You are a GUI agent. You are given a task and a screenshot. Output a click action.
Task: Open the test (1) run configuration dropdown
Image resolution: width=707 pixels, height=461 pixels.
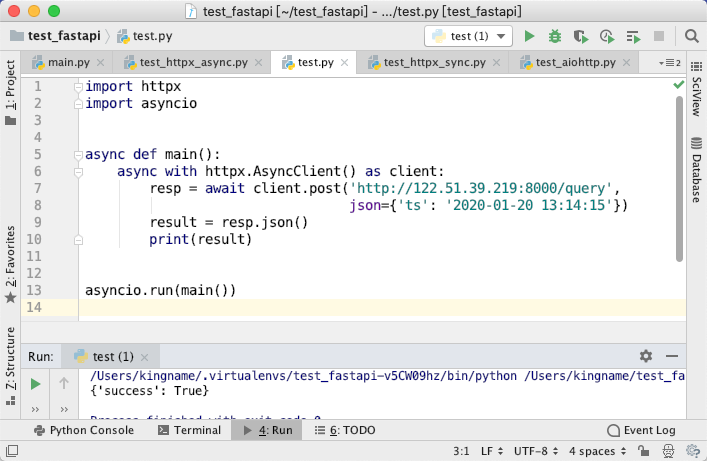(468, 36)
